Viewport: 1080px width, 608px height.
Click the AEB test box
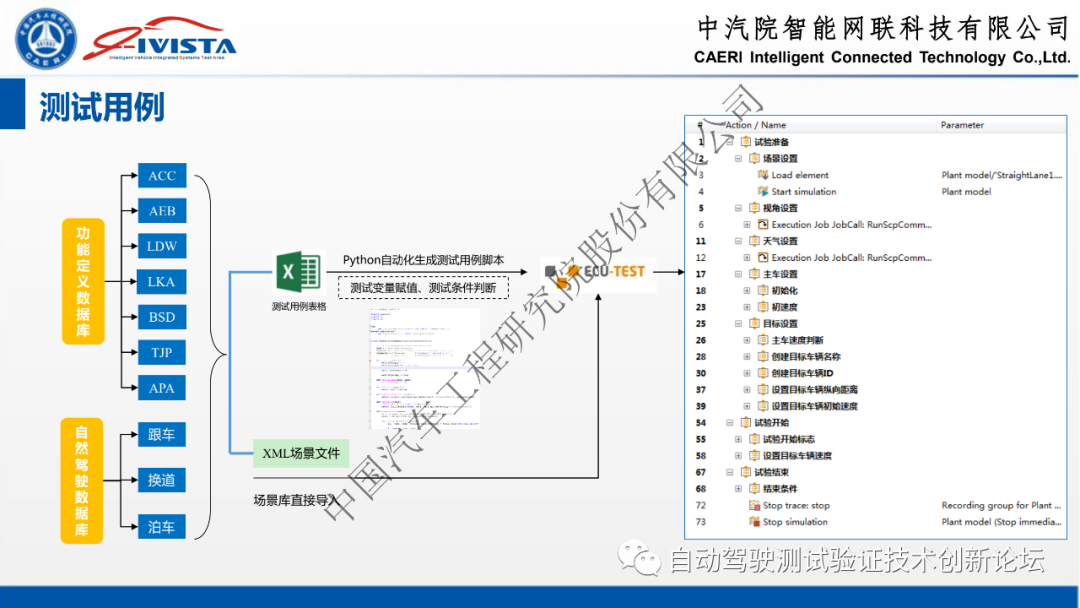tap(160, 210)
